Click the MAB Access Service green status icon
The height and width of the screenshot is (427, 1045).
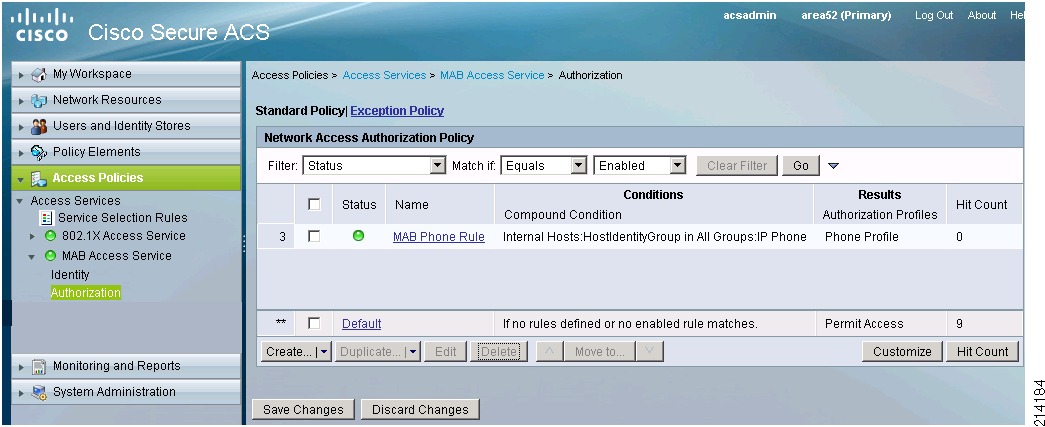coord(50,256)
